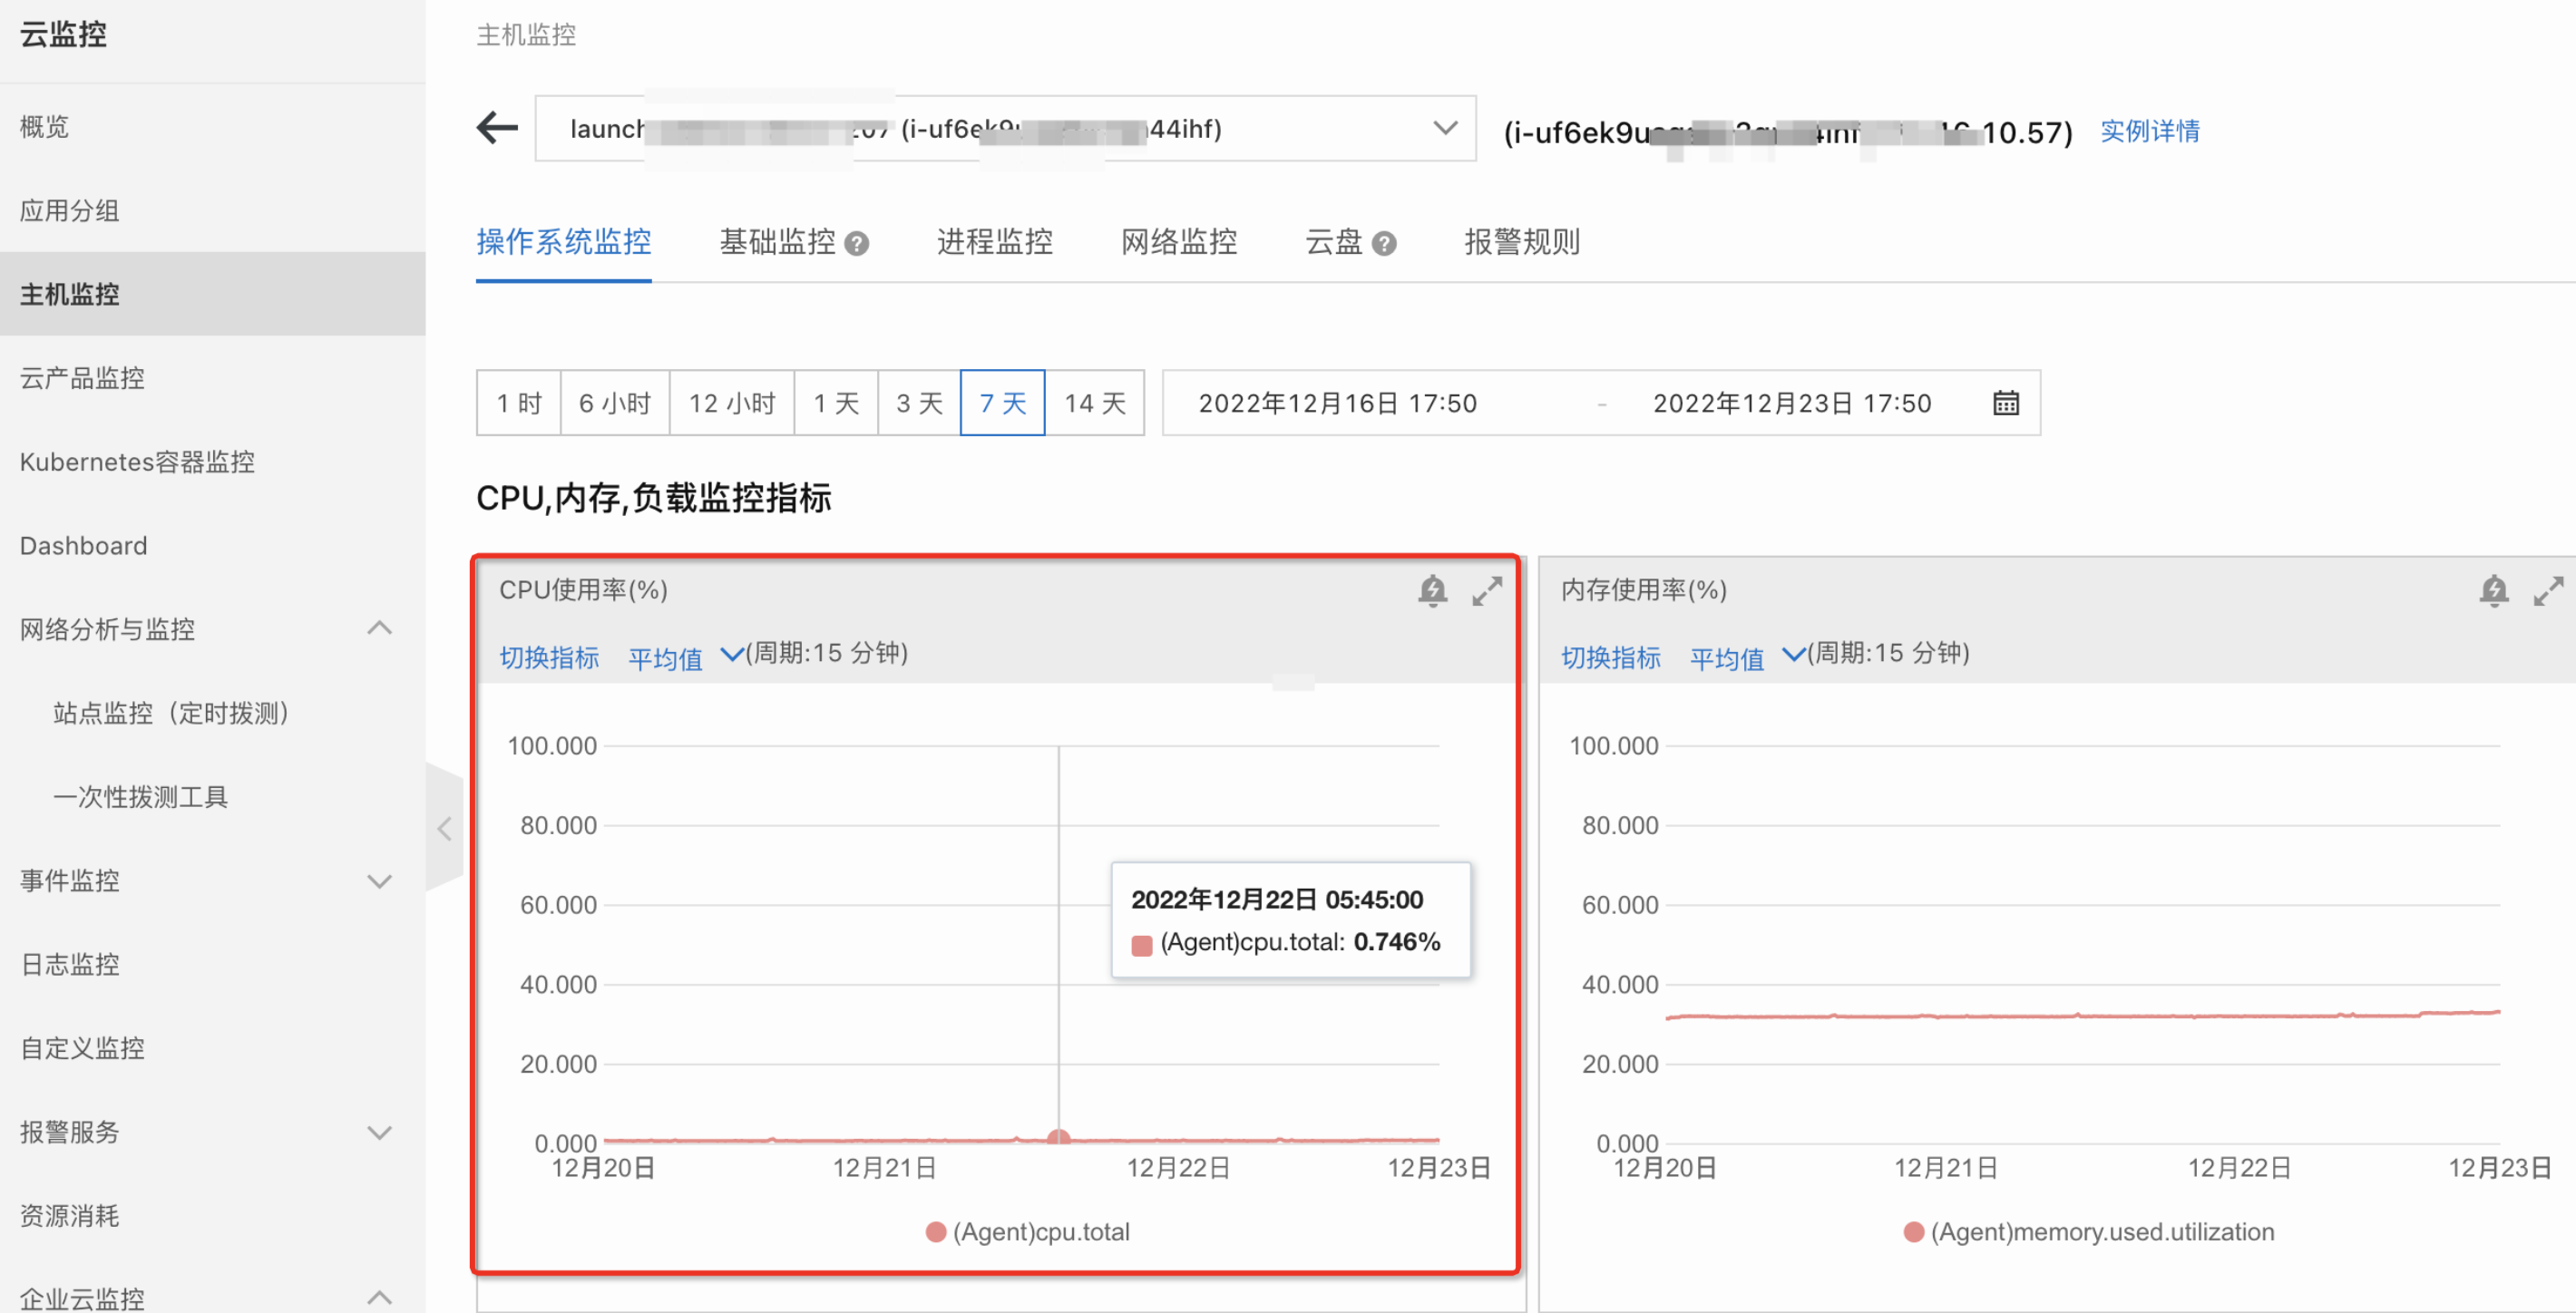Switch to the 网络监控 tab

coord(1179,242)
